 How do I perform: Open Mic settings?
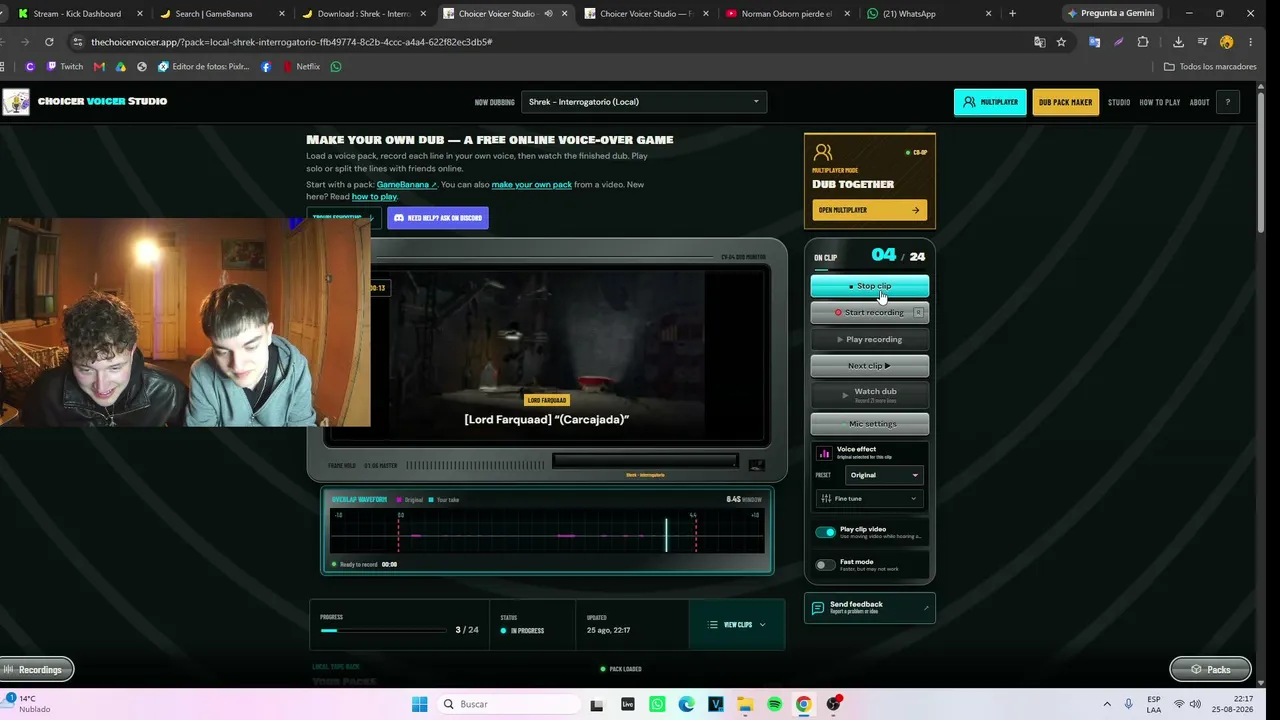click(869, 424)
